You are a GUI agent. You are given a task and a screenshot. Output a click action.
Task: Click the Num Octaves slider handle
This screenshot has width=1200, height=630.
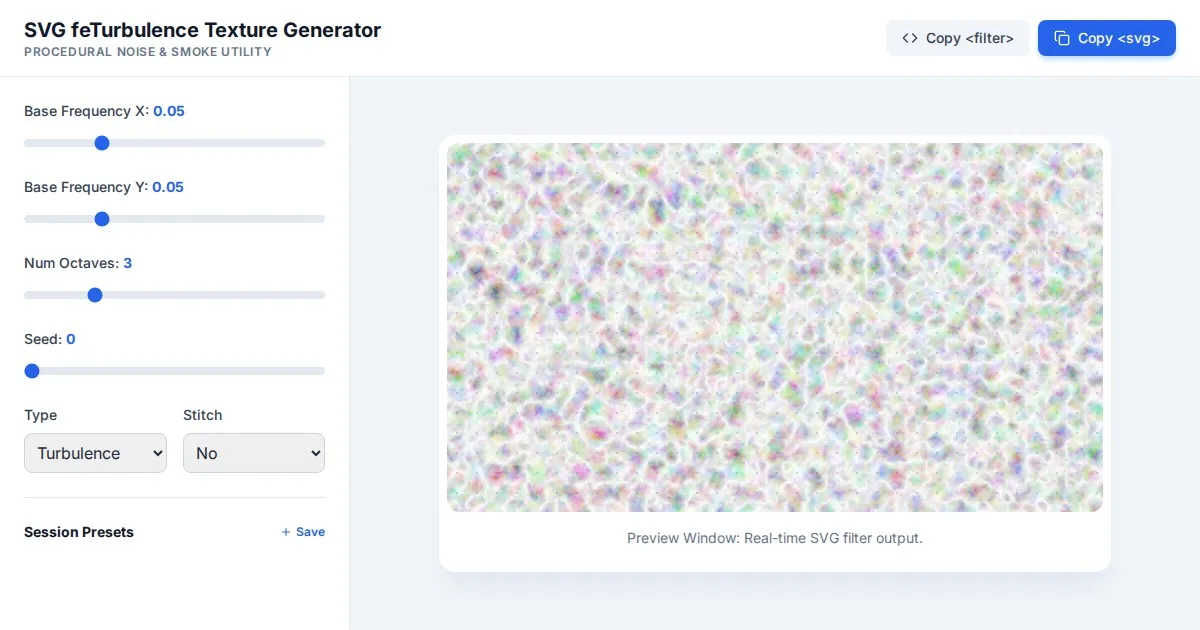point(95,295)
